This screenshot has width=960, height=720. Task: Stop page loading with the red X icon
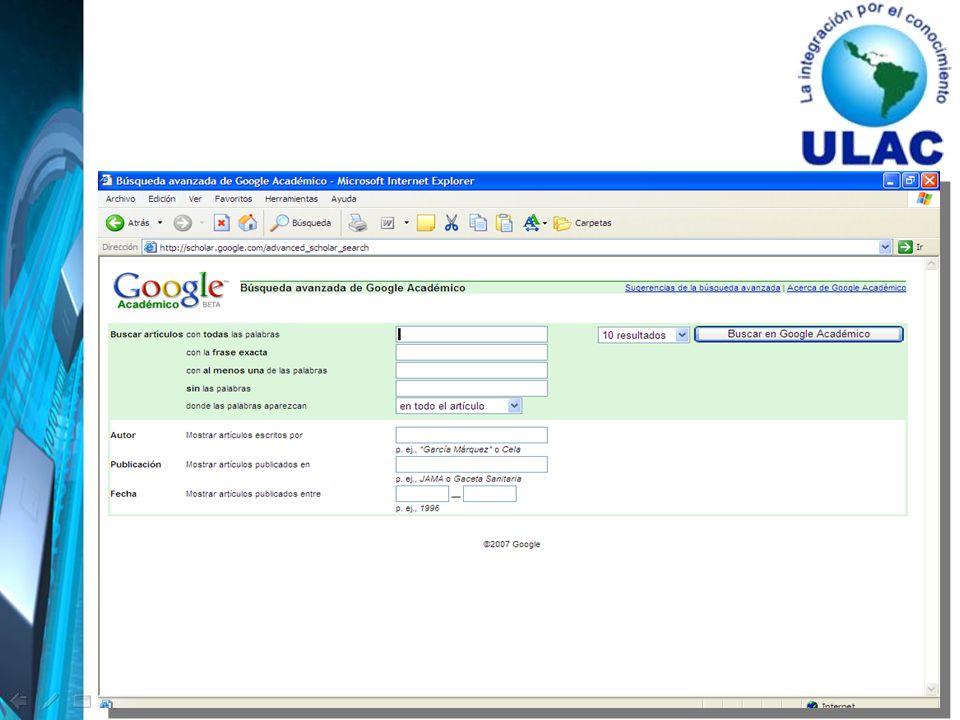click(x=222, y=223)
